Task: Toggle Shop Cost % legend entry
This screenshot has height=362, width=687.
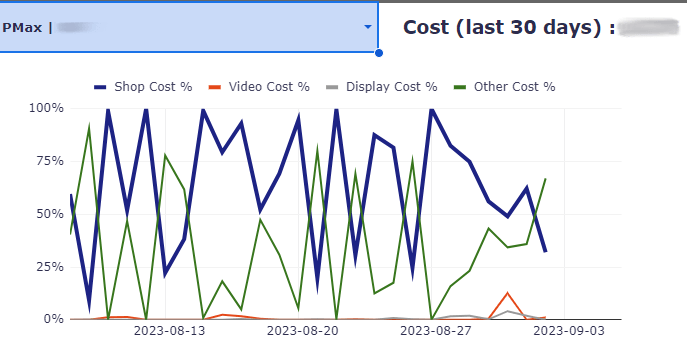Action: pyautogui.click(x=143, y=87)
